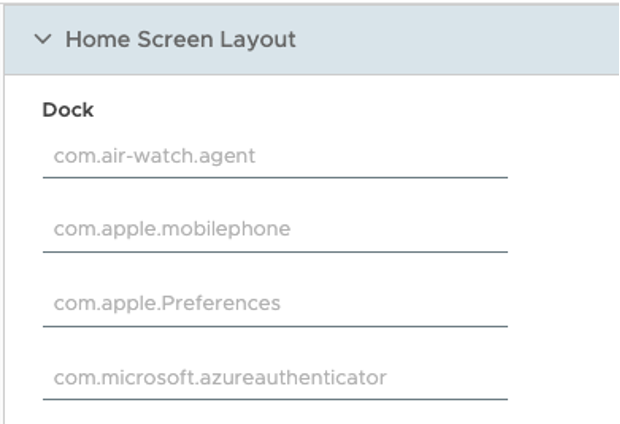Click the Home Screen Layout header title
The height and width of the screenshot is (424, 620).
tap(180, 40)
